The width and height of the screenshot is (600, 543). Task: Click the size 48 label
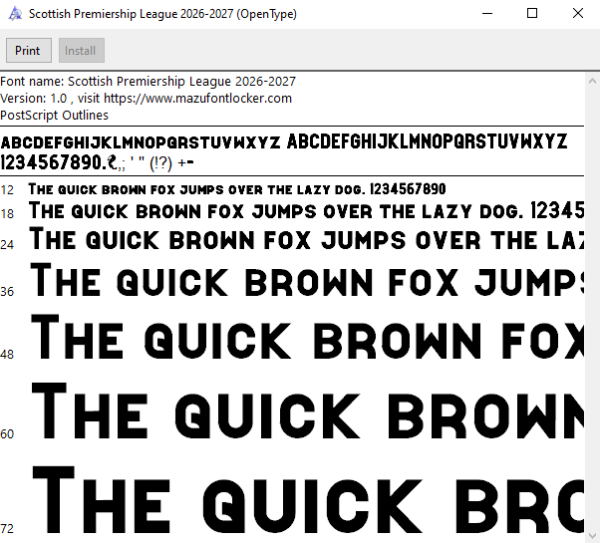[x=7, y=355]
